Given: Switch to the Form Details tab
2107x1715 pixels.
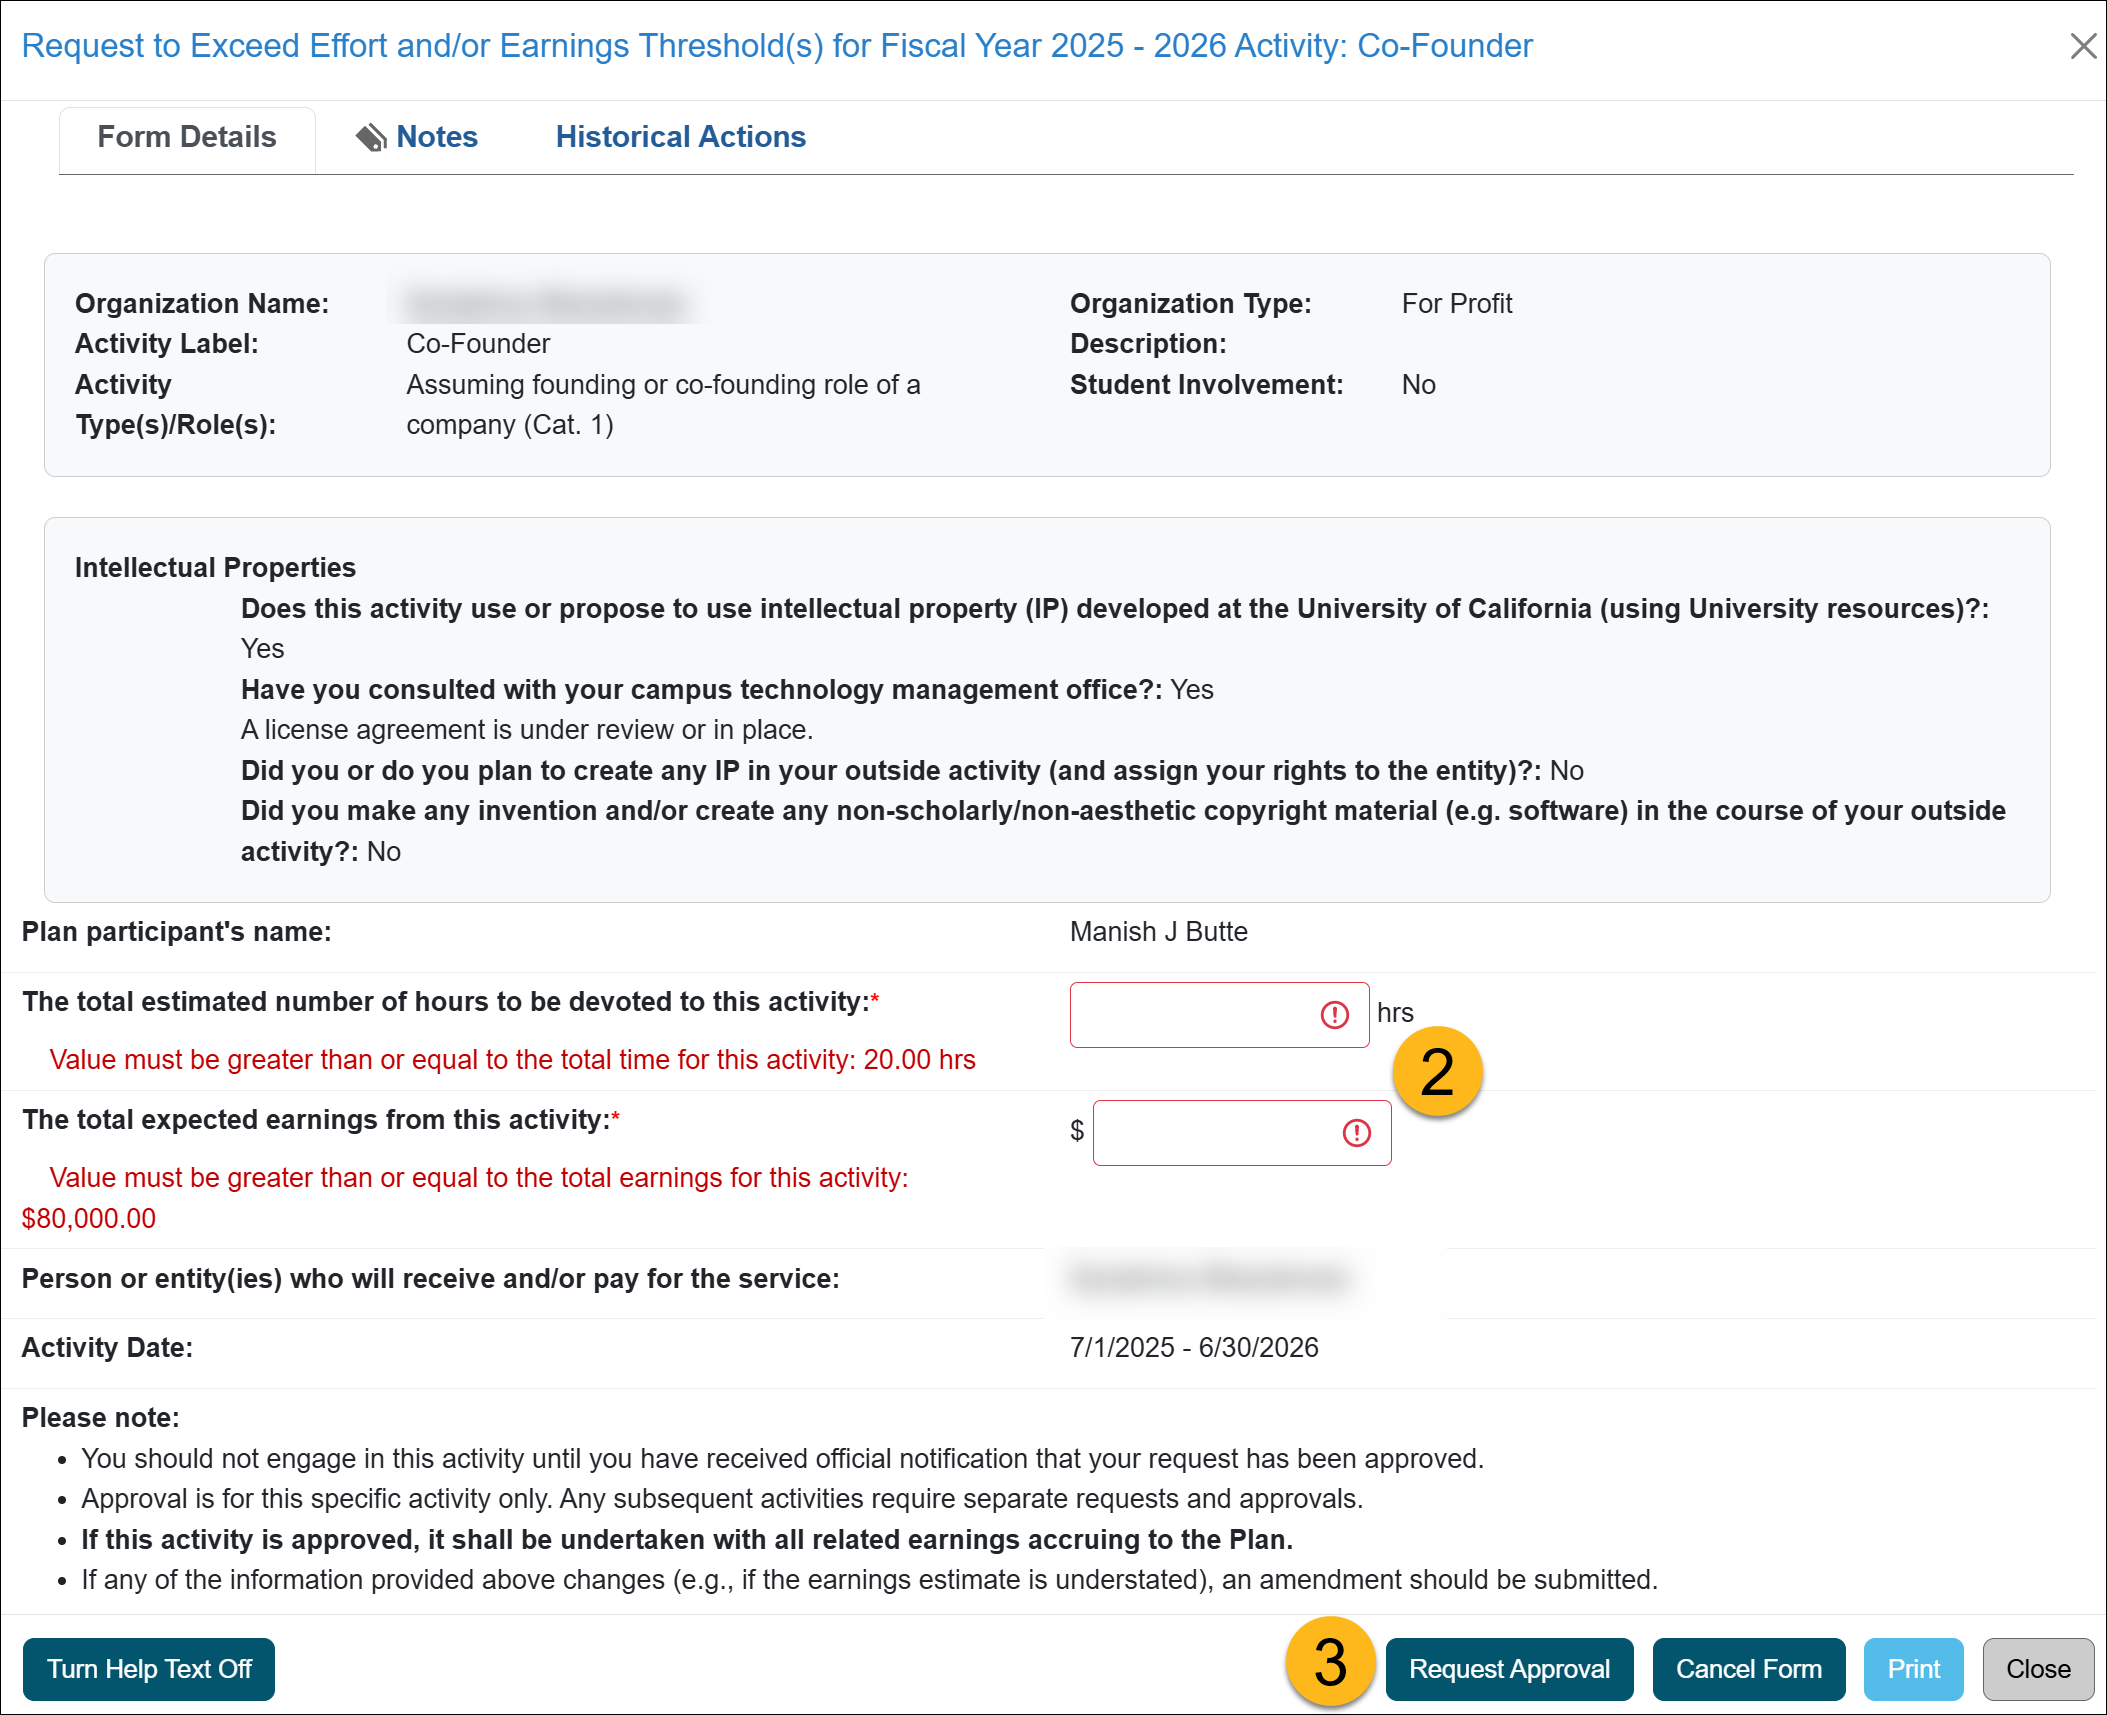Looking at the screenshot, I should 187,137.
